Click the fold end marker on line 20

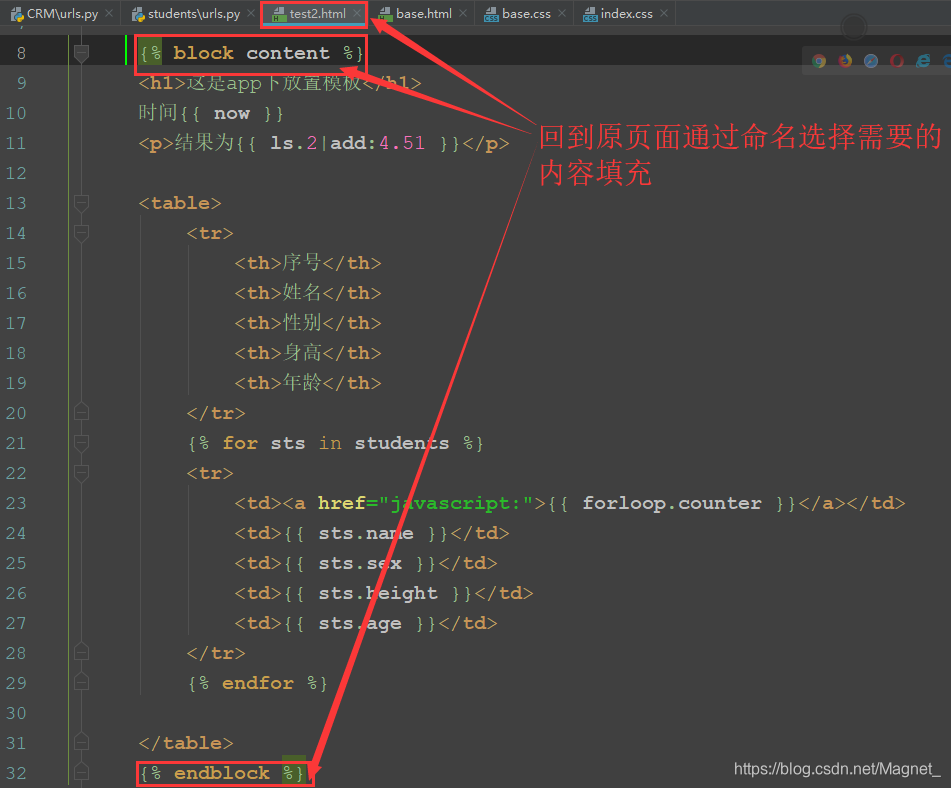[x=81, y=413]
